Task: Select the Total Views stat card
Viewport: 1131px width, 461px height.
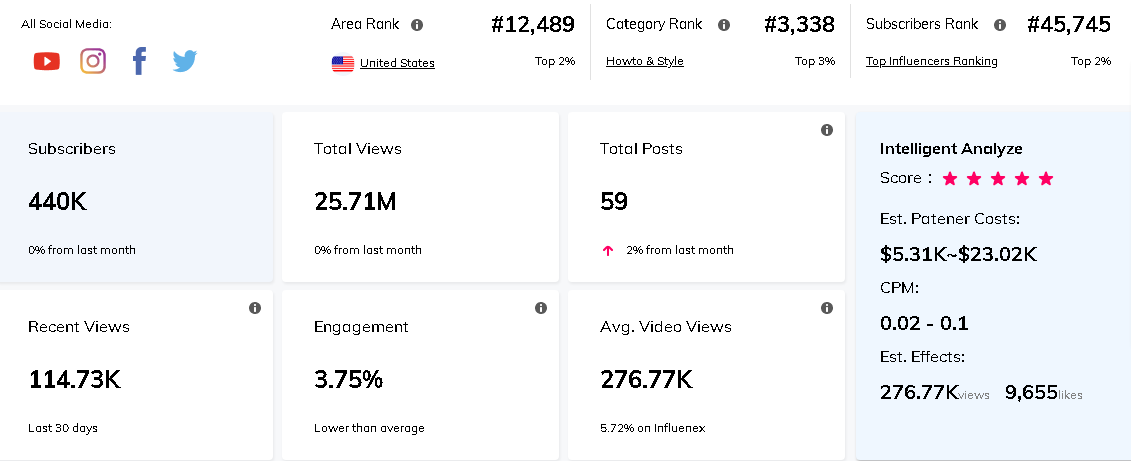Action: point(420,197)
